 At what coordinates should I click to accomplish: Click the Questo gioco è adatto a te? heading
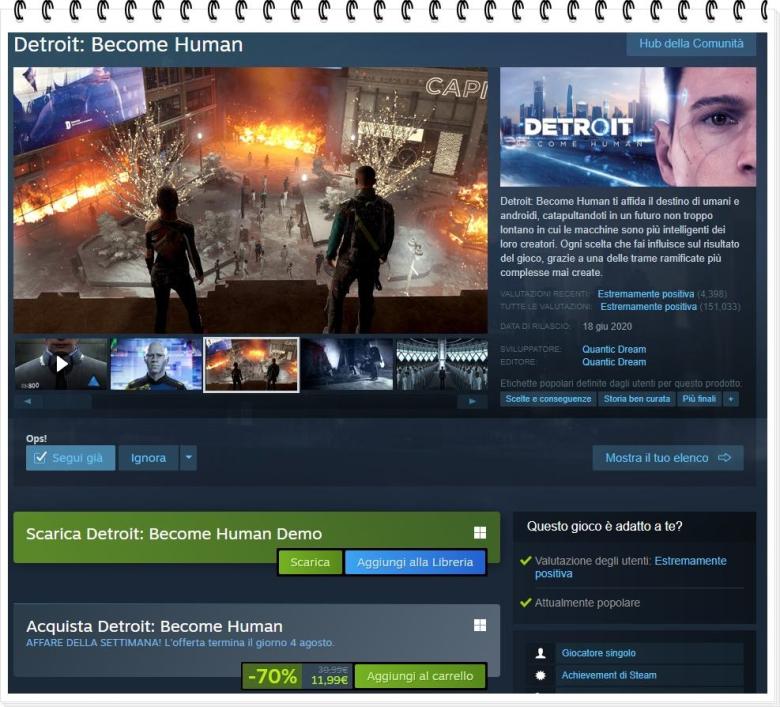pyautogui.click(x=604, y=526)
